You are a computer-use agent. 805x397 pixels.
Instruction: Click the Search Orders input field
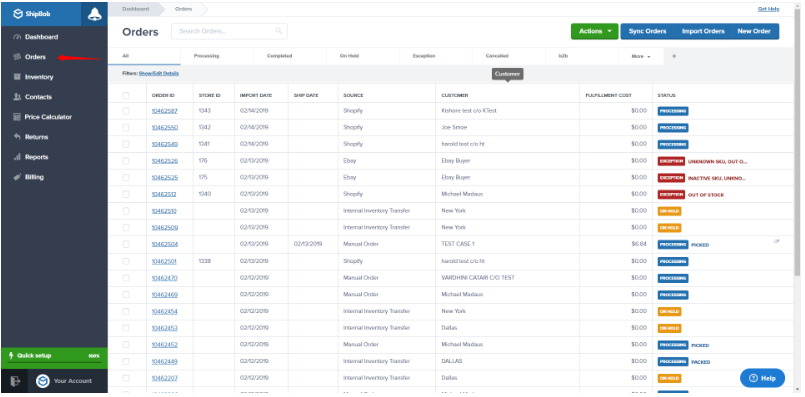coord(229,31)
